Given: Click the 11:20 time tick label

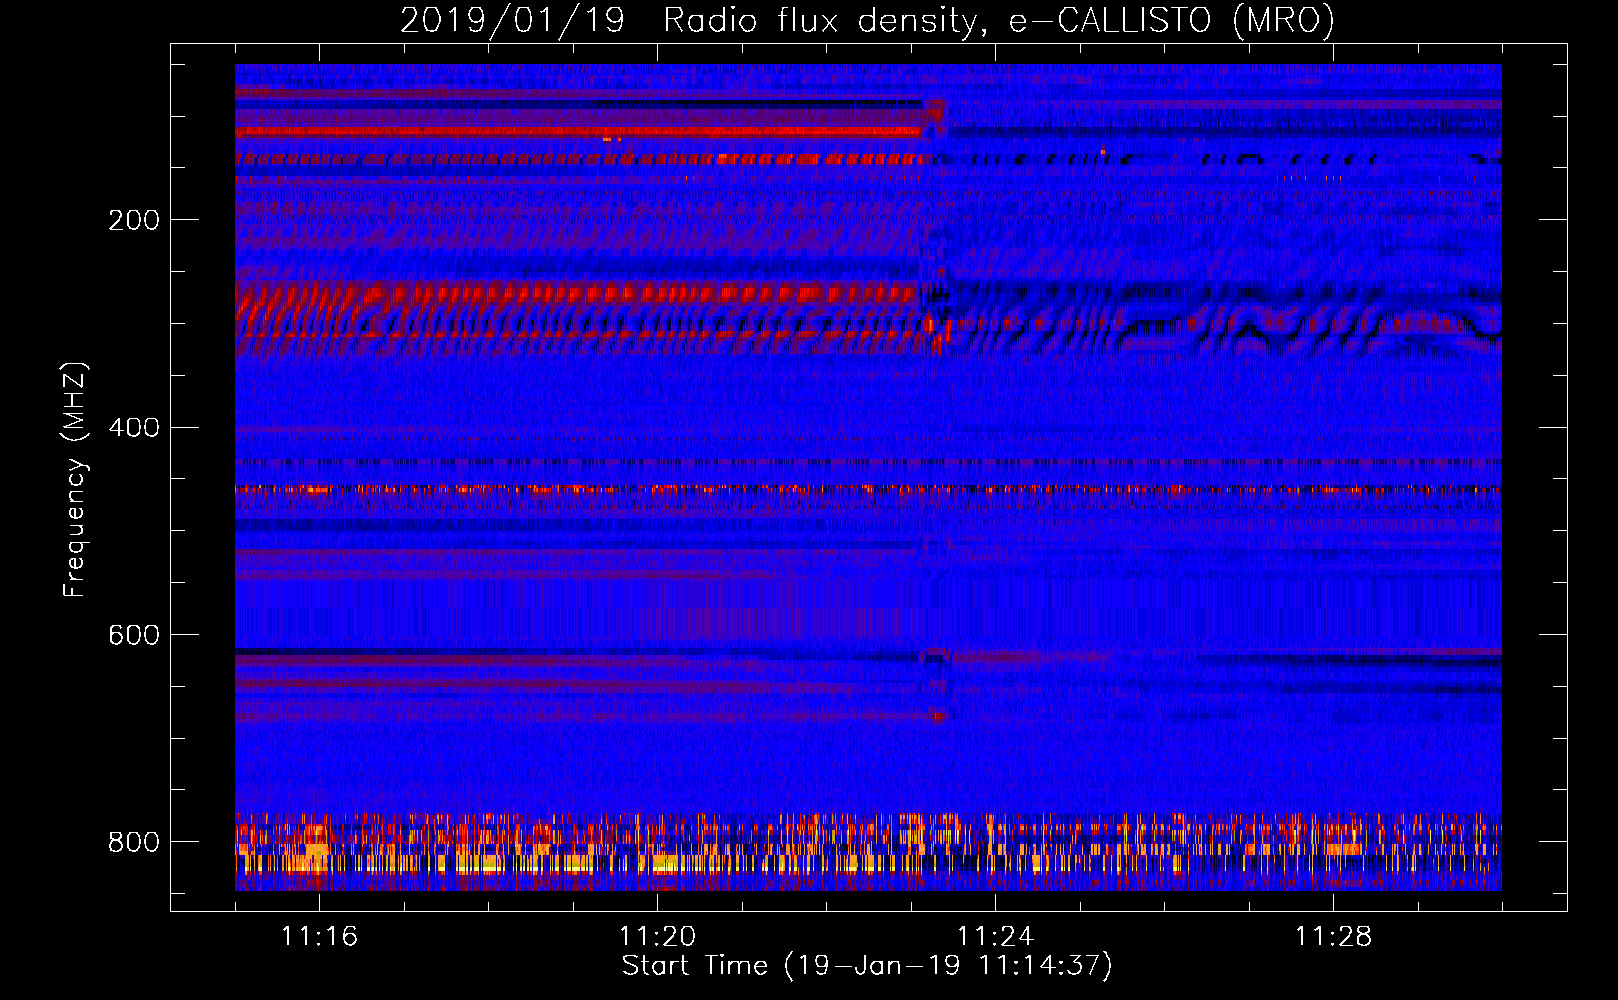Looking at the screenshot, I should 657,936.
